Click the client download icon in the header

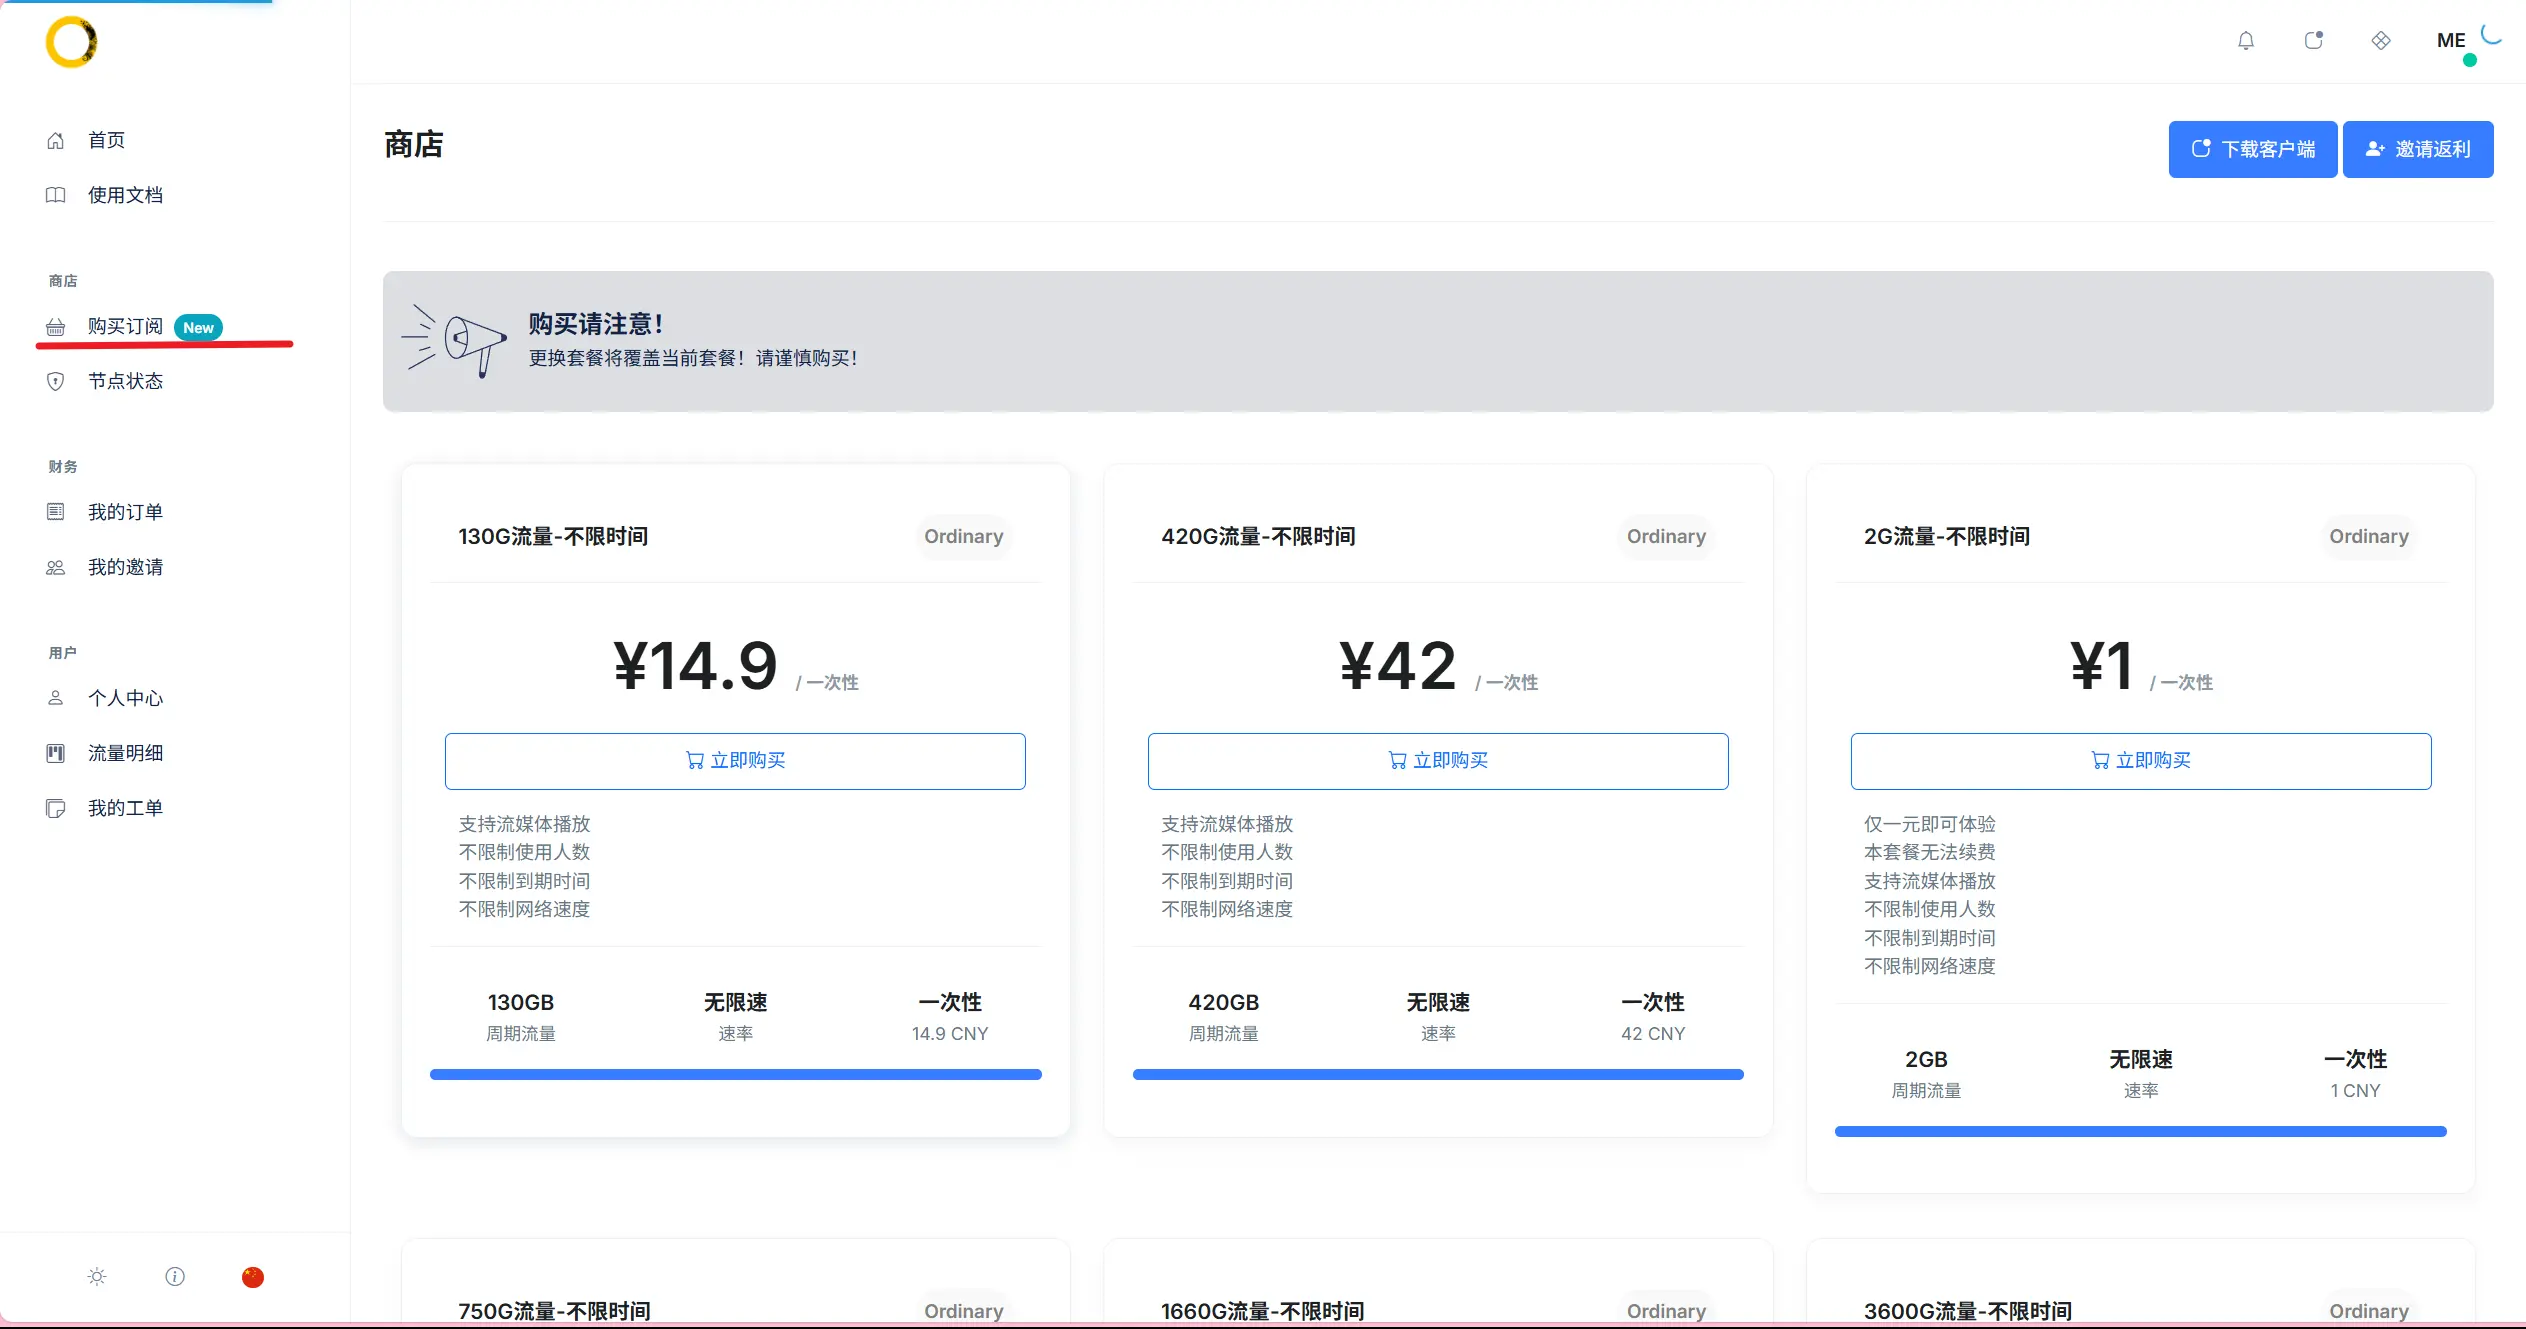click(2313, 41)
